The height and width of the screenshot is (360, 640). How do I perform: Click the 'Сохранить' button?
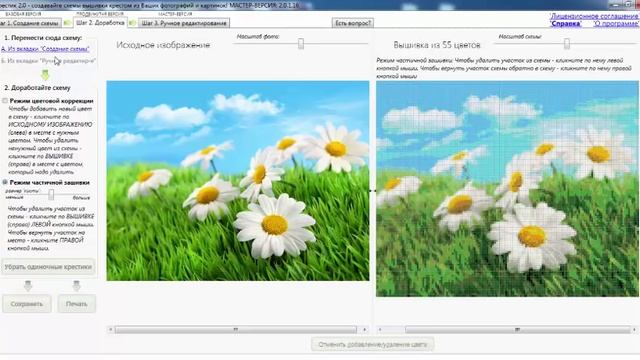coord(27,304)
